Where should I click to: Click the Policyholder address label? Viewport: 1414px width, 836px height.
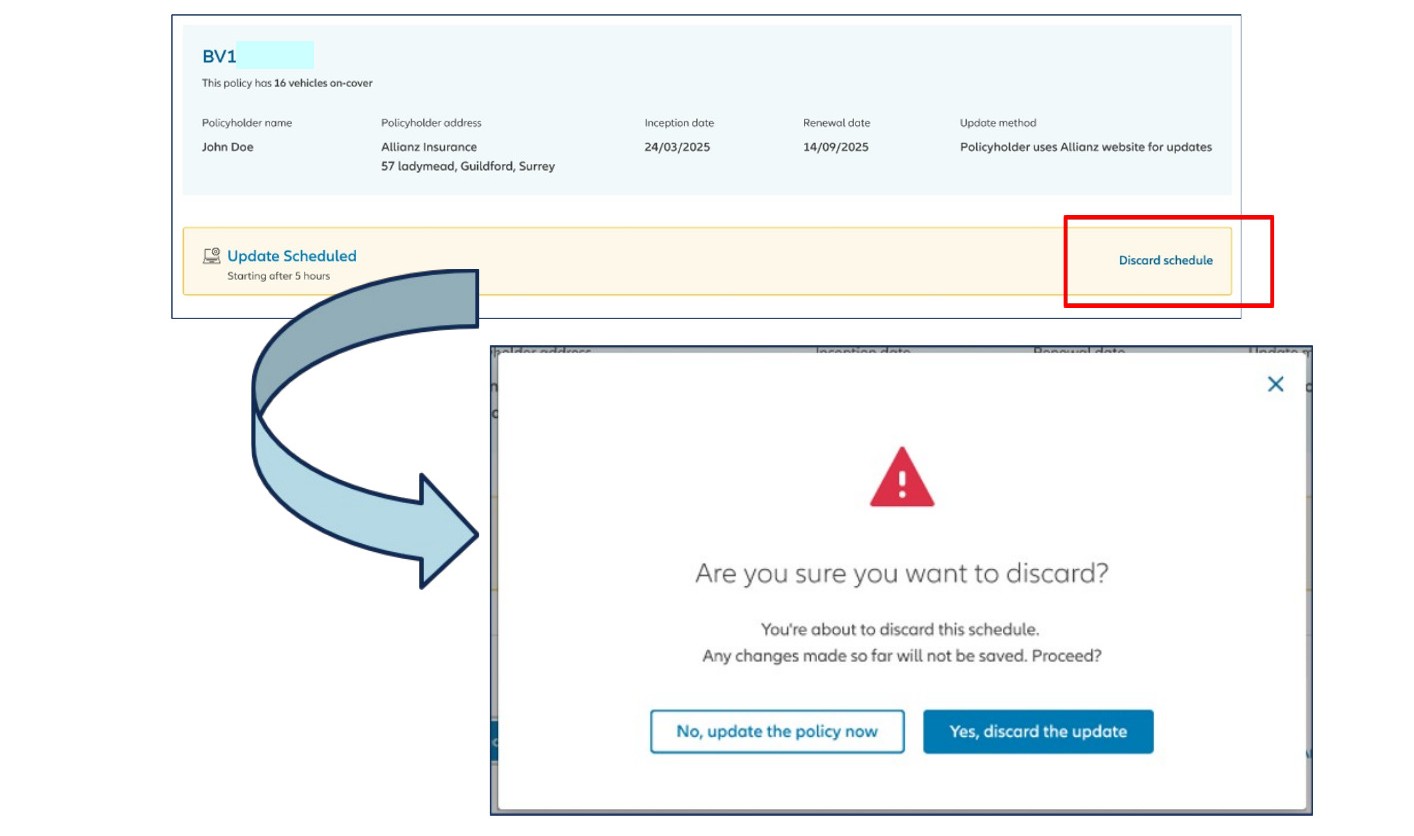click(x=431, y=123)
